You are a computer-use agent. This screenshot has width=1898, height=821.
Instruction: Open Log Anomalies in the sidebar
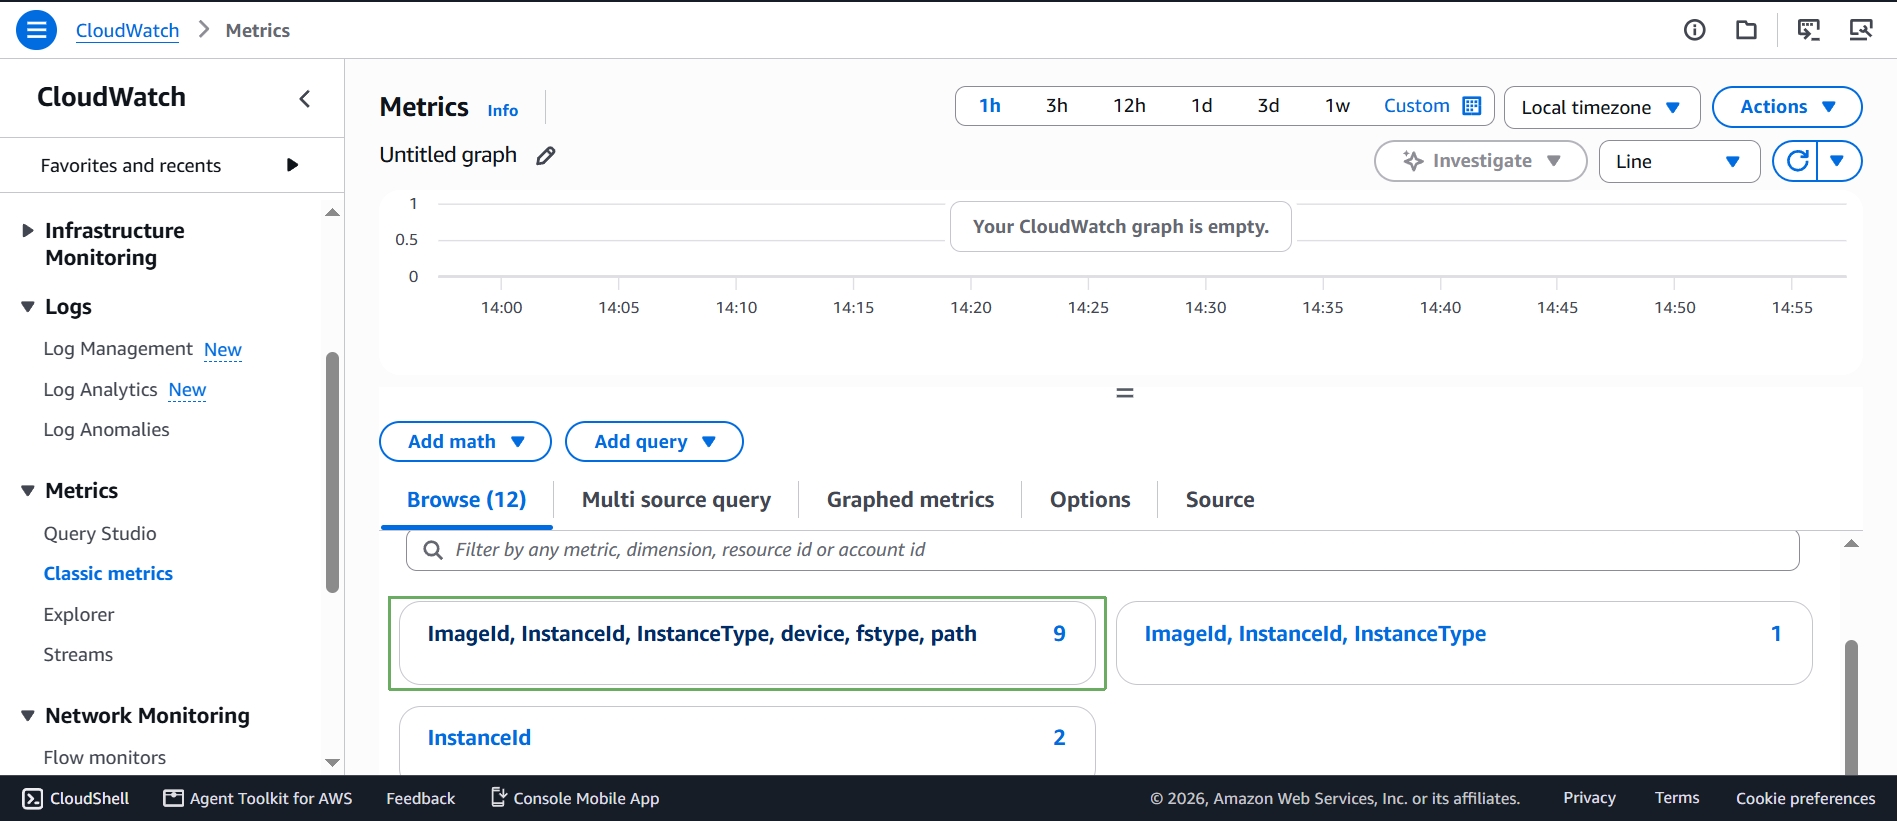106,429
